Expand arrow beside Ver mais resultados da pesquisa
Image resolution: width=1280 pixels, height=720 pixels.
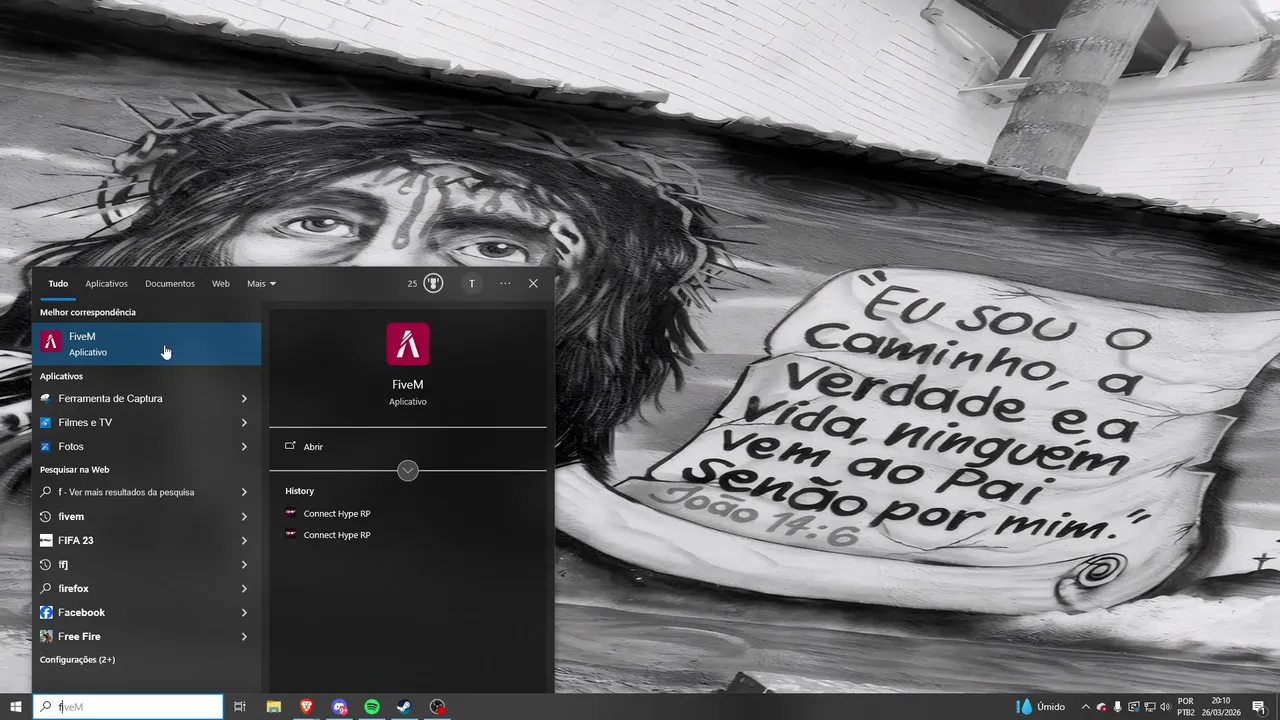[x=244, y=492]
